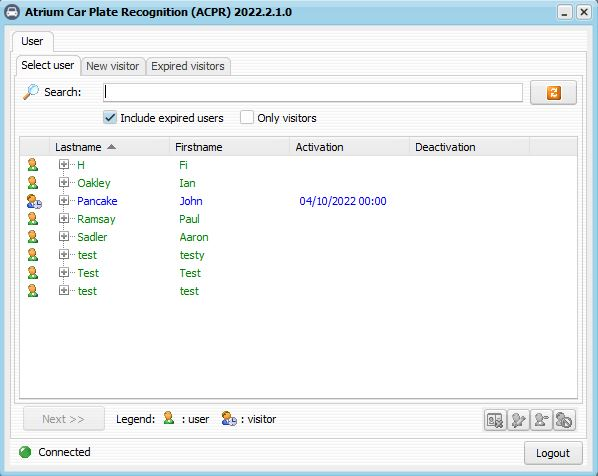Click the legend's visitor icon
This screenshot has height=476, width=598.
[229, 419]
